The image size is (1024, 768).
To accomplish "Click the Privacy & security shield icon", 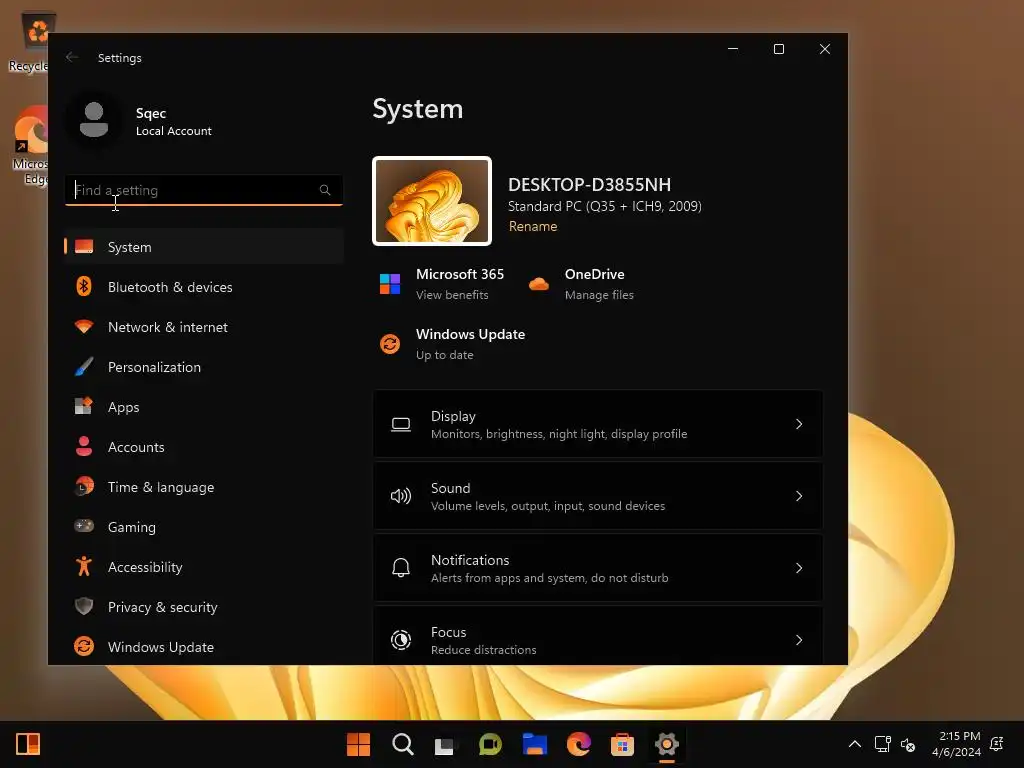I will point(84,606).
